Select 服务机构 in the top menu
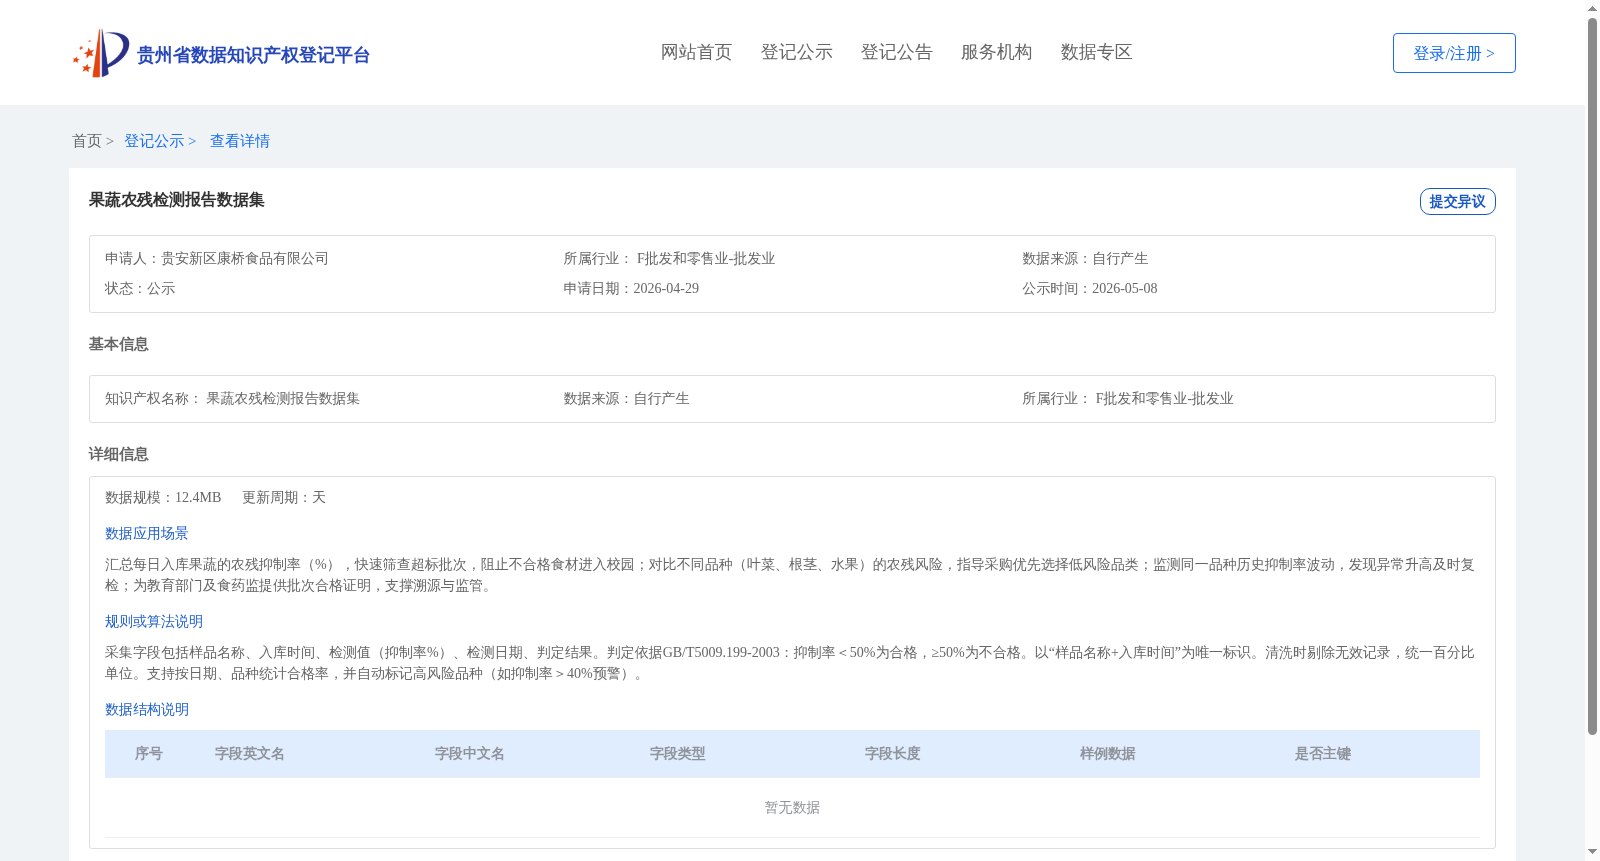 996,52
